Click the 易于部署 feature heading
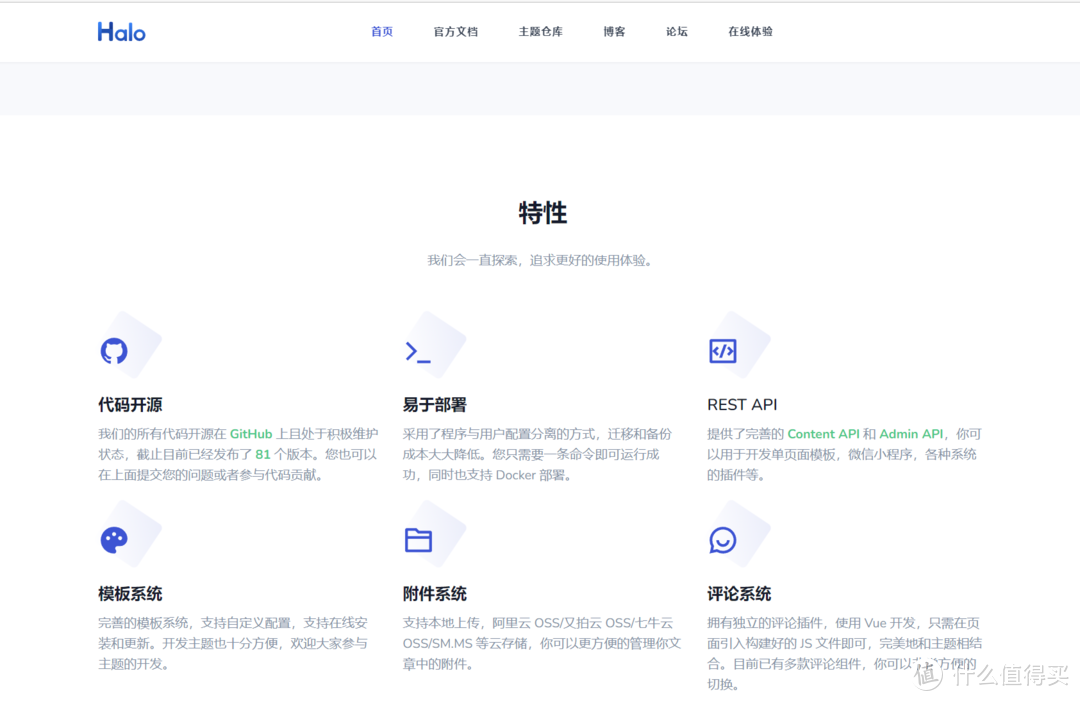1080x701 pixels. 434,405
